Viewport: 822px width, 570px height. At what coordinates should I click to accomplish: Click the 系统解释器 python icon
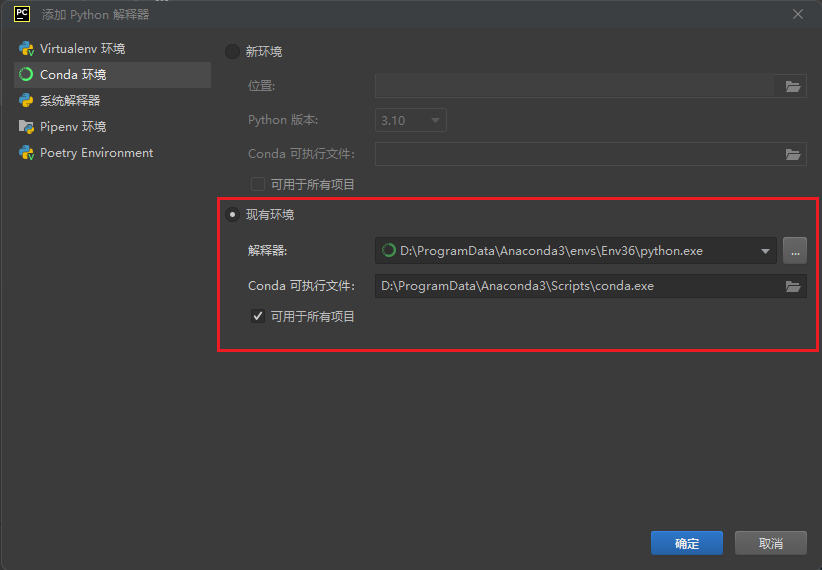(26, 100)
